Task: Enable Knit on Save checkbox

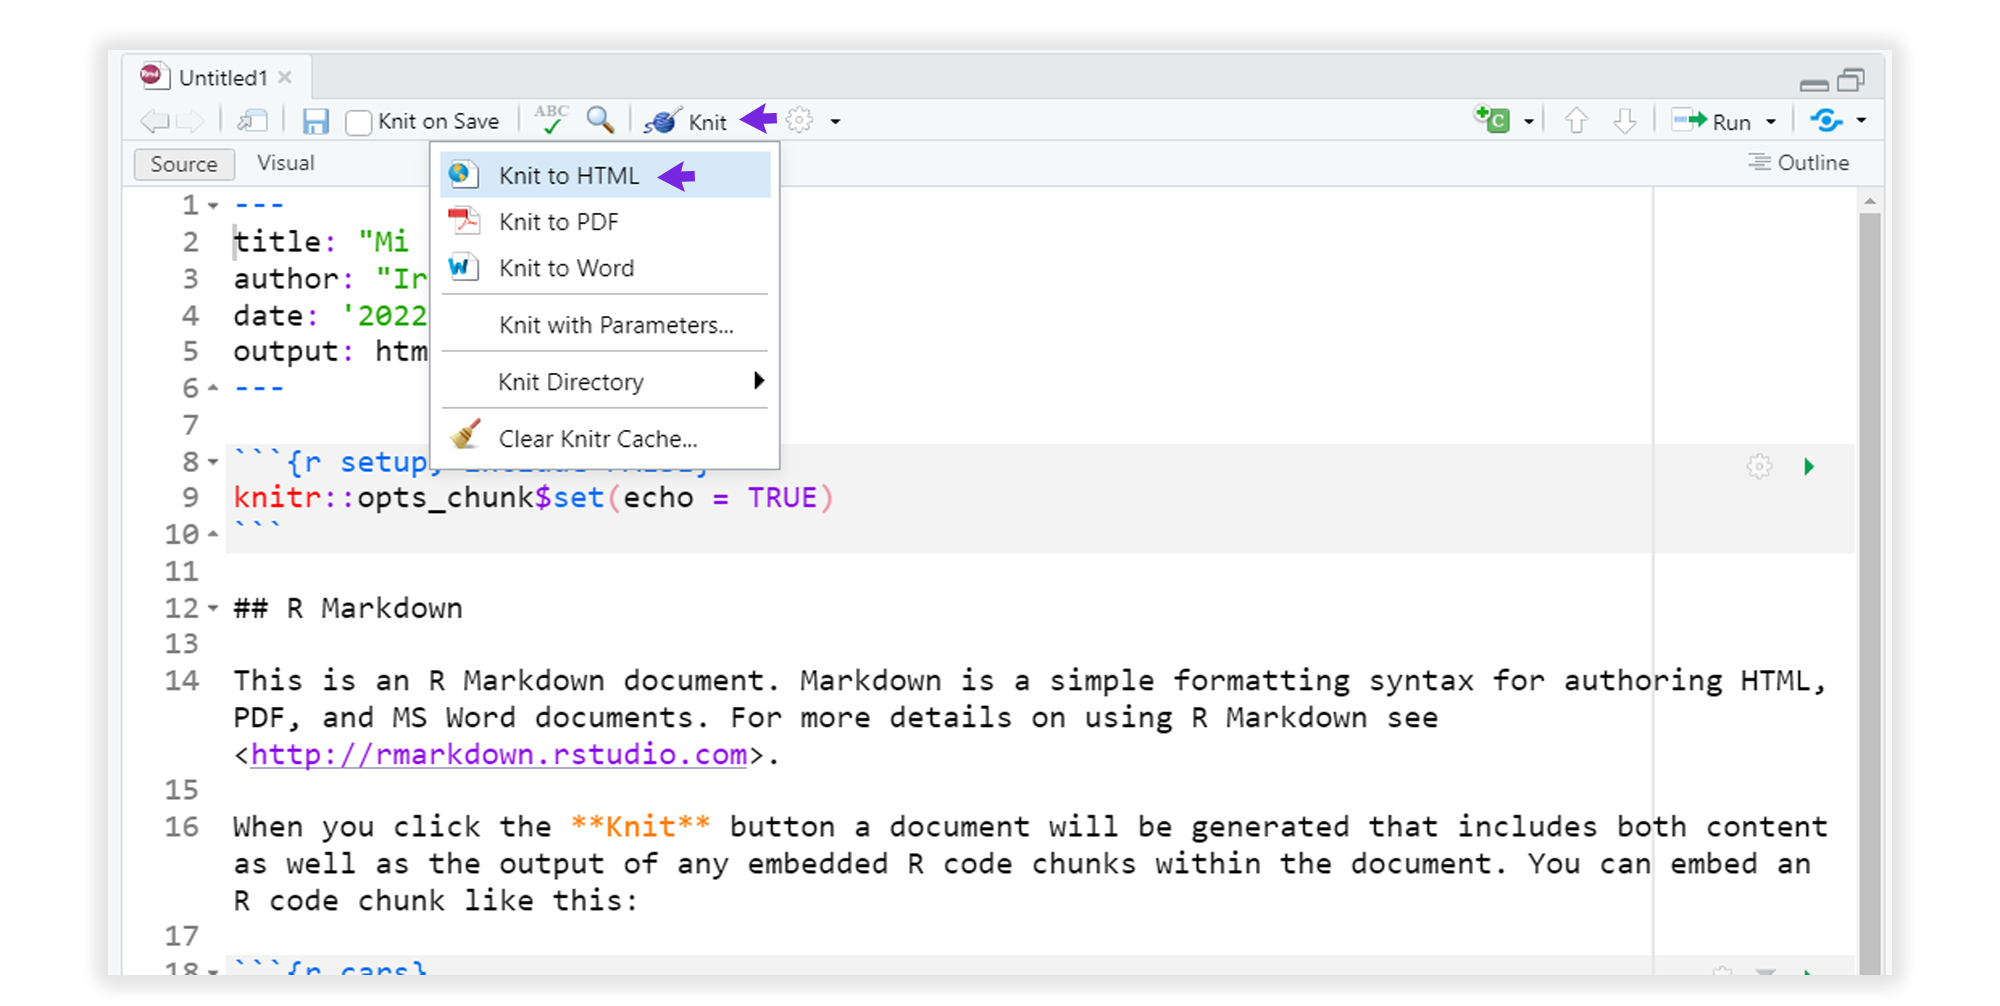Action: (x=358, y=122)
